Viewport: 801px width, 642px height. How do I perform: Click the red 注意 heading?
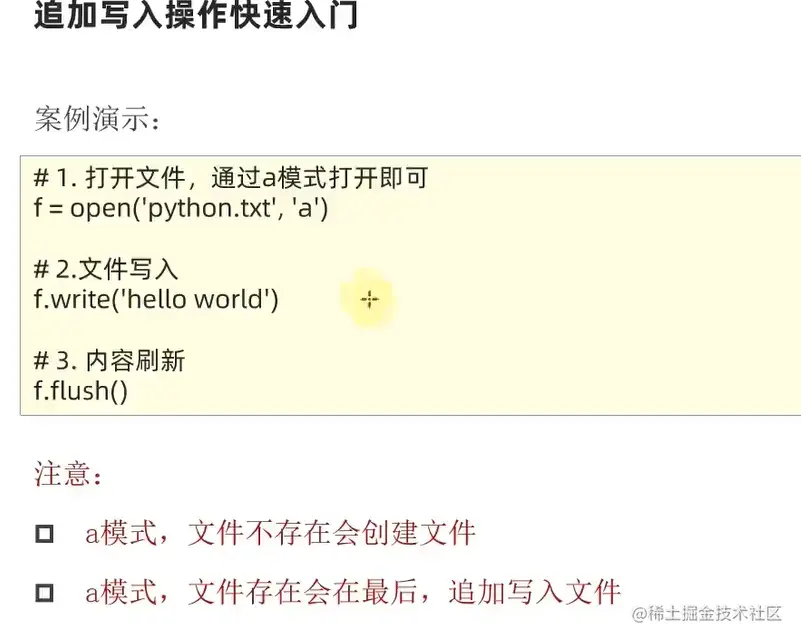[x=68, y=474]
